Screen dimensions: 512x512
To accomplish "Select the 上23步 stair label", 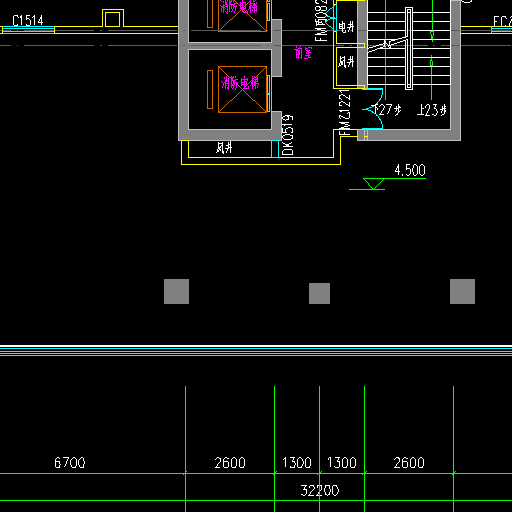I will coord(432,110).
